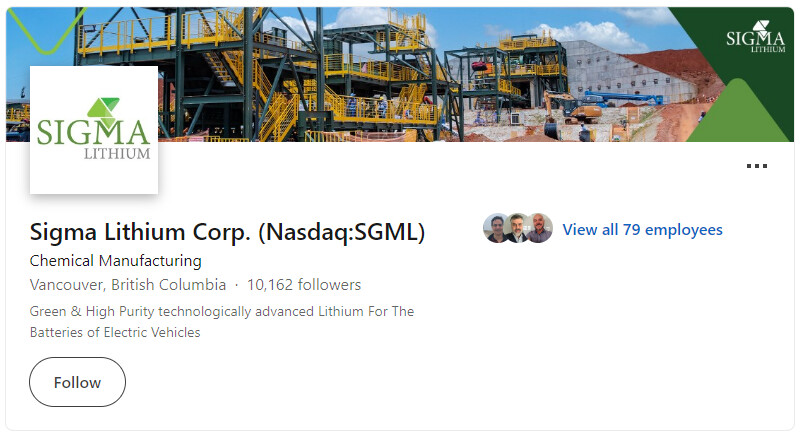803x438 pixels.
Task: Click the green checkmark shape in banner corner
Action: (46, 30)
